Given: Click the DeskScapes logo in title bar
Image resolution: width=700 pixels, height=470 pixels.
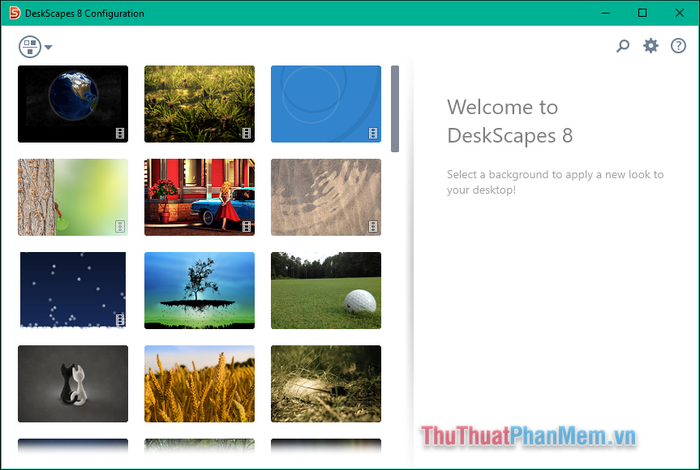Looking at the screenshot, I should [15, 13].
